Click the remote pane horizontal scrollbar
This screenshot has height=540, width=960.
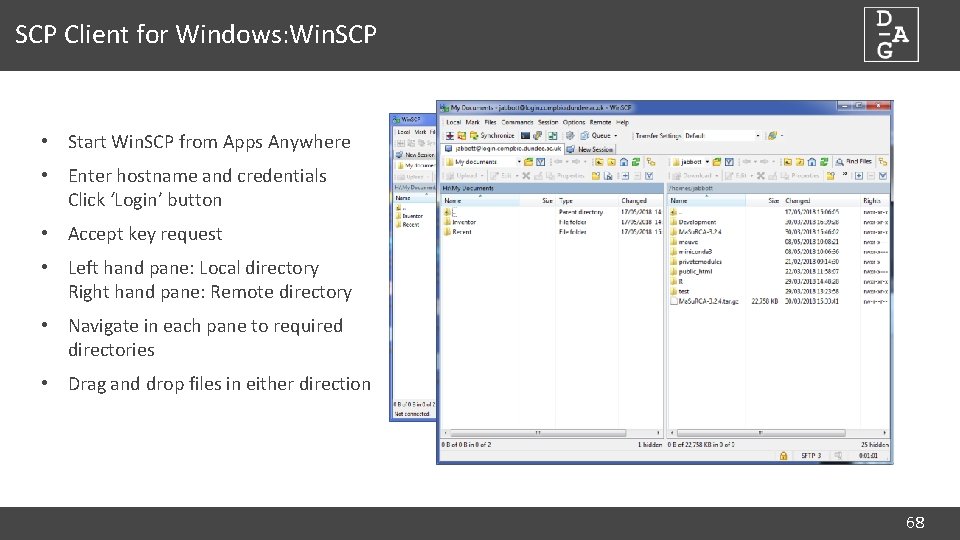778,433
